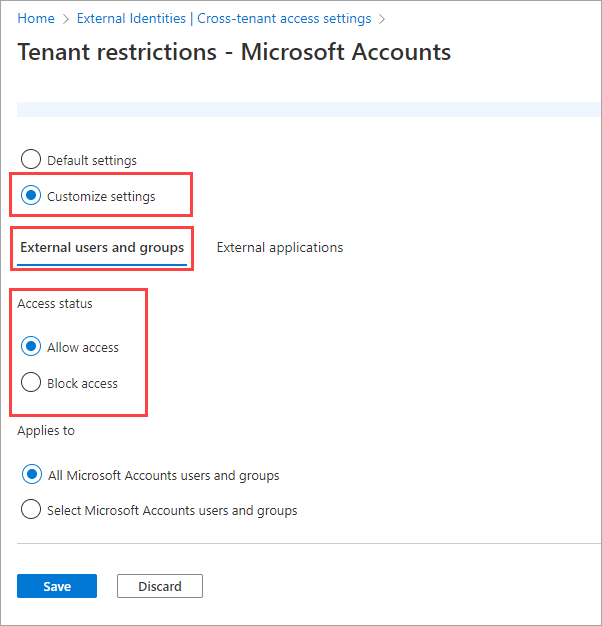Discard the tenant restriction changes
Screen dimensions: 602x626
click(160, 586)
